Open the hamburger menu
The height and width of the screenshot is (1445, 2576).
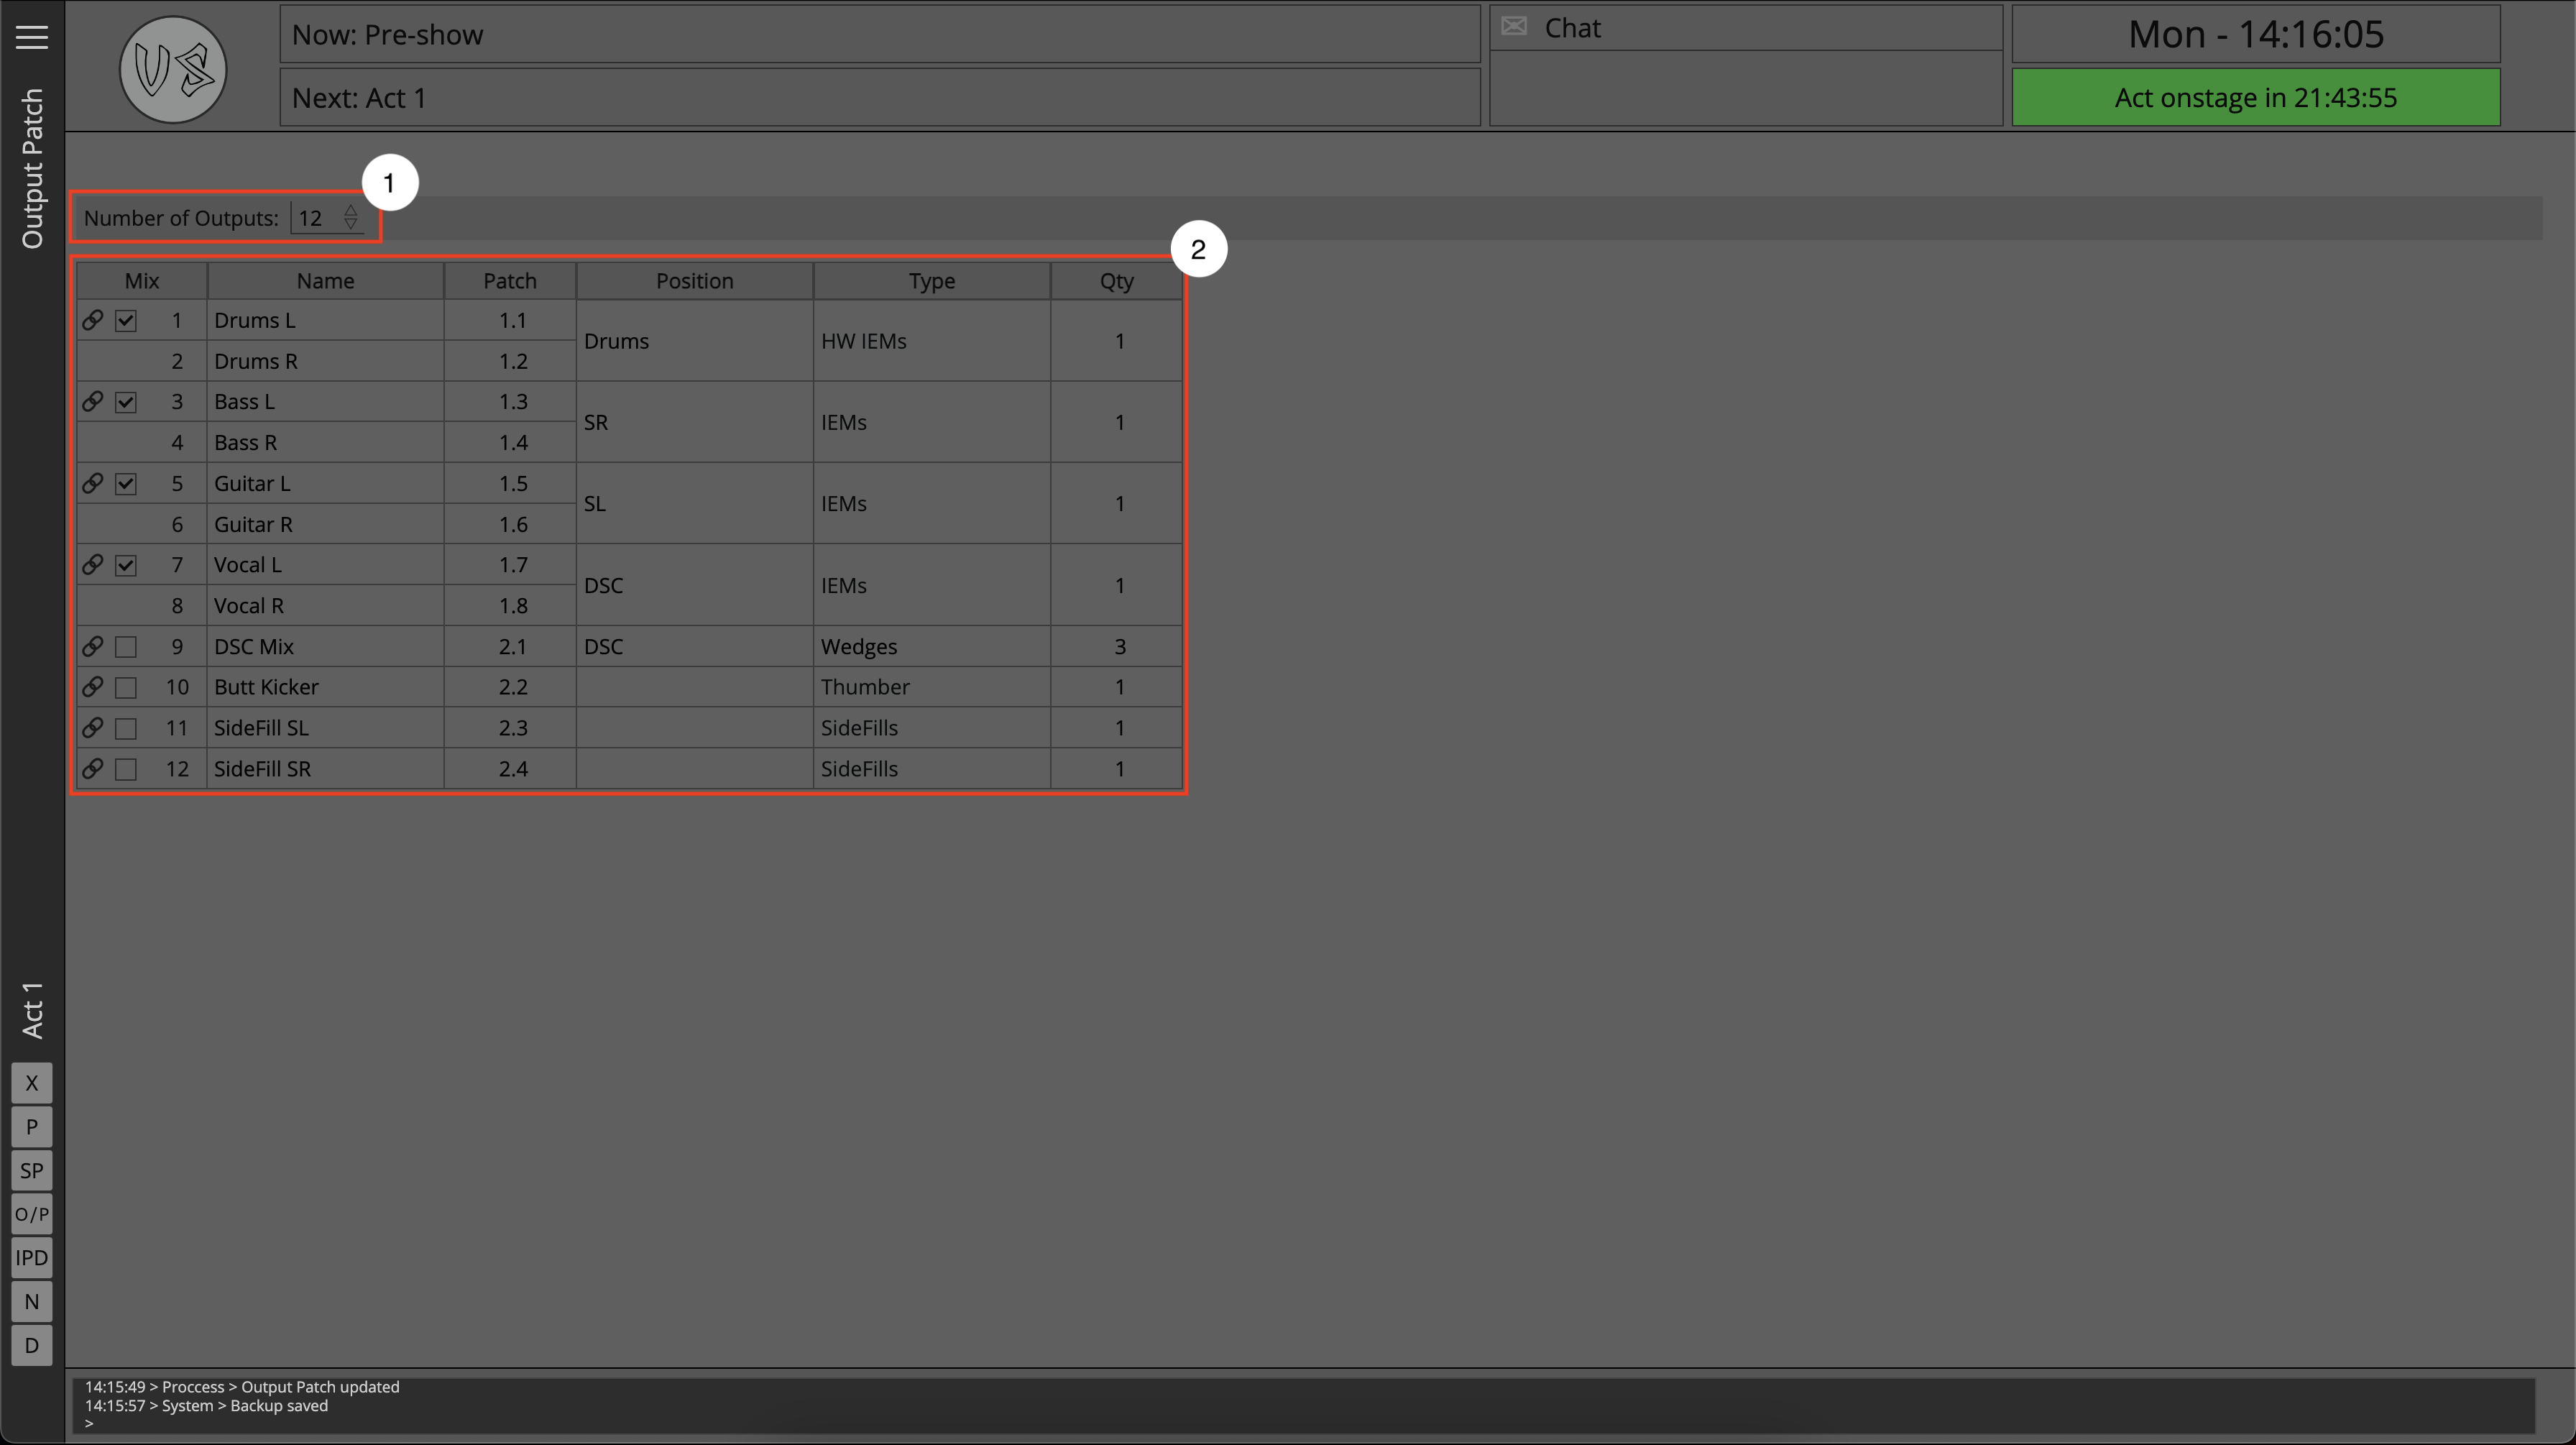32,37
